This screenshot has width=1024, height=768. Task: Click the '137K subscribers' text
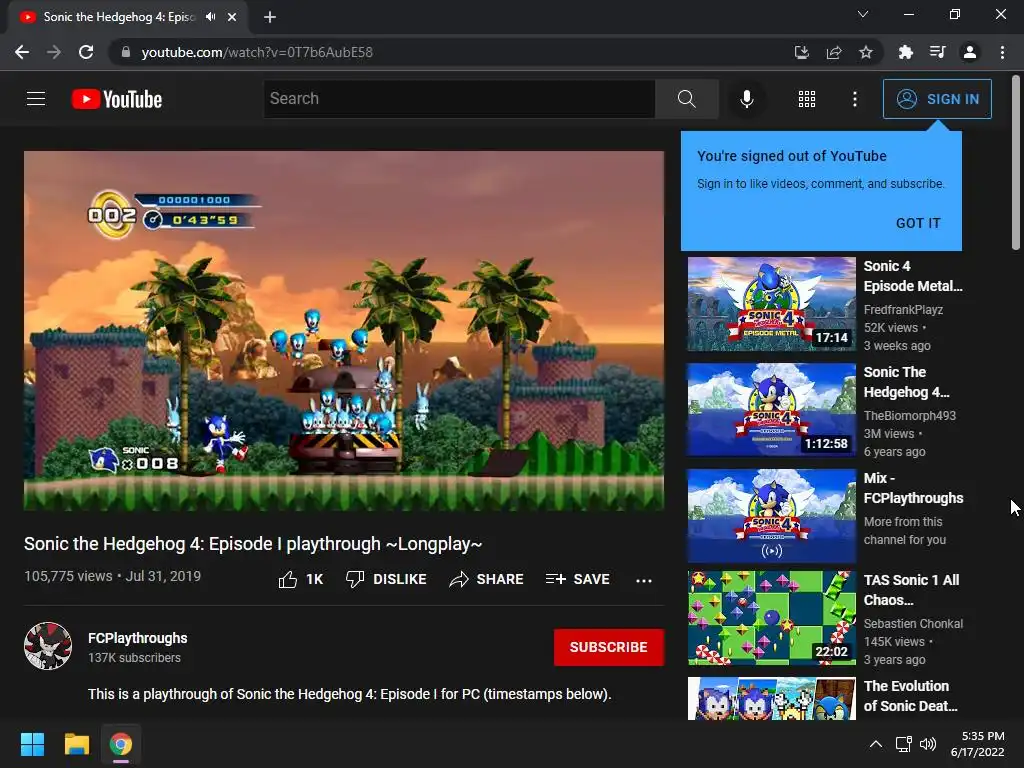(135, 658)
